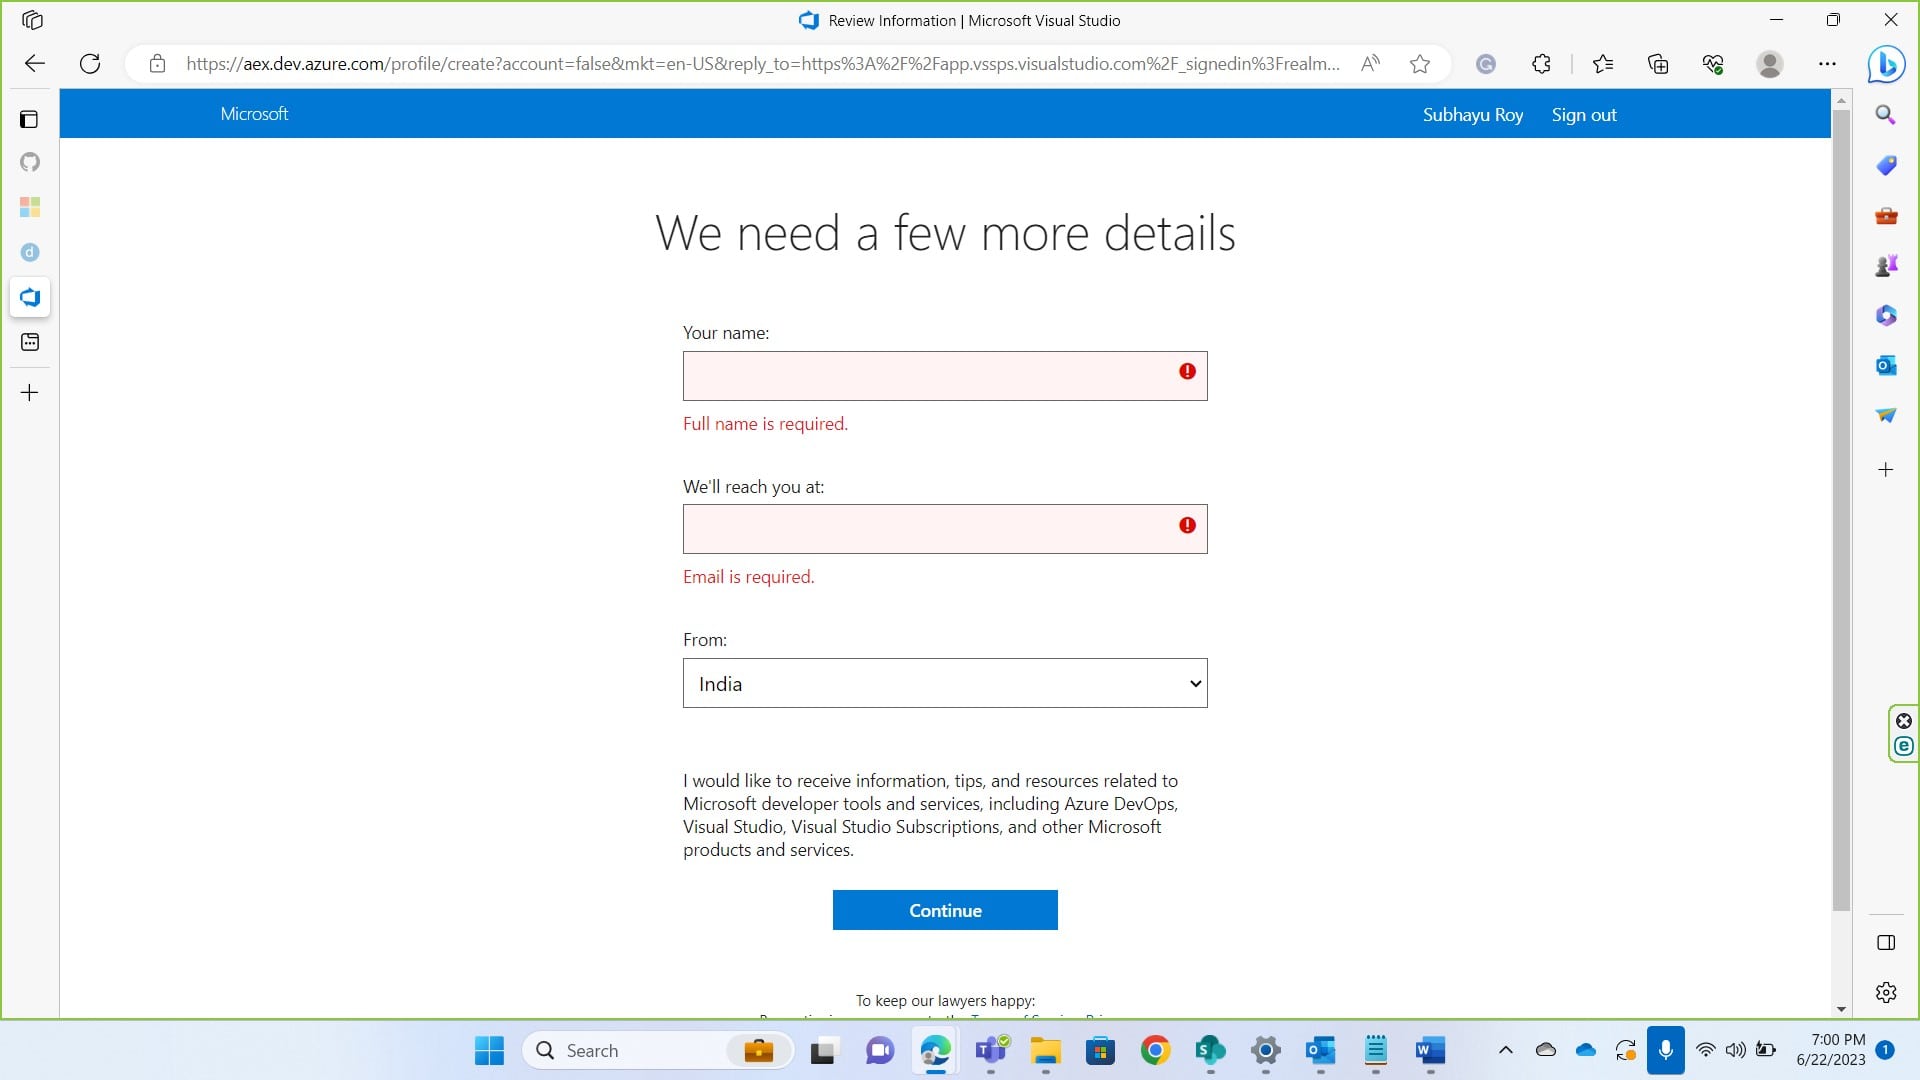Click the Favorites star icon in address bar
The height and width of the screenshot is (1080, 1920).
coord(1419,64)
